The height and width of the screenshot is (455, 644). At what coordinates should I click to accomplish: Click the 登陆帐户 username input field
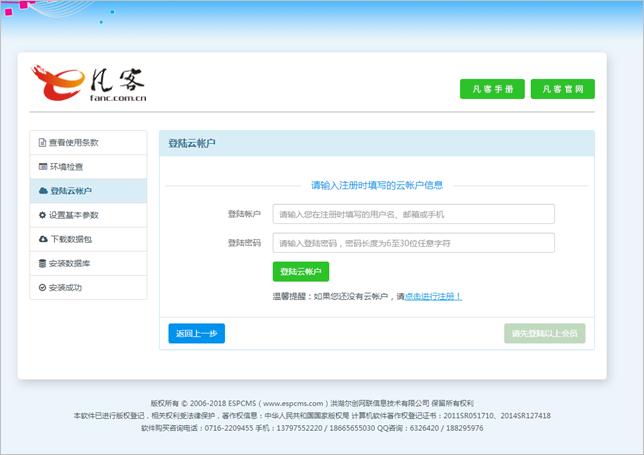[x=413, y=214]
